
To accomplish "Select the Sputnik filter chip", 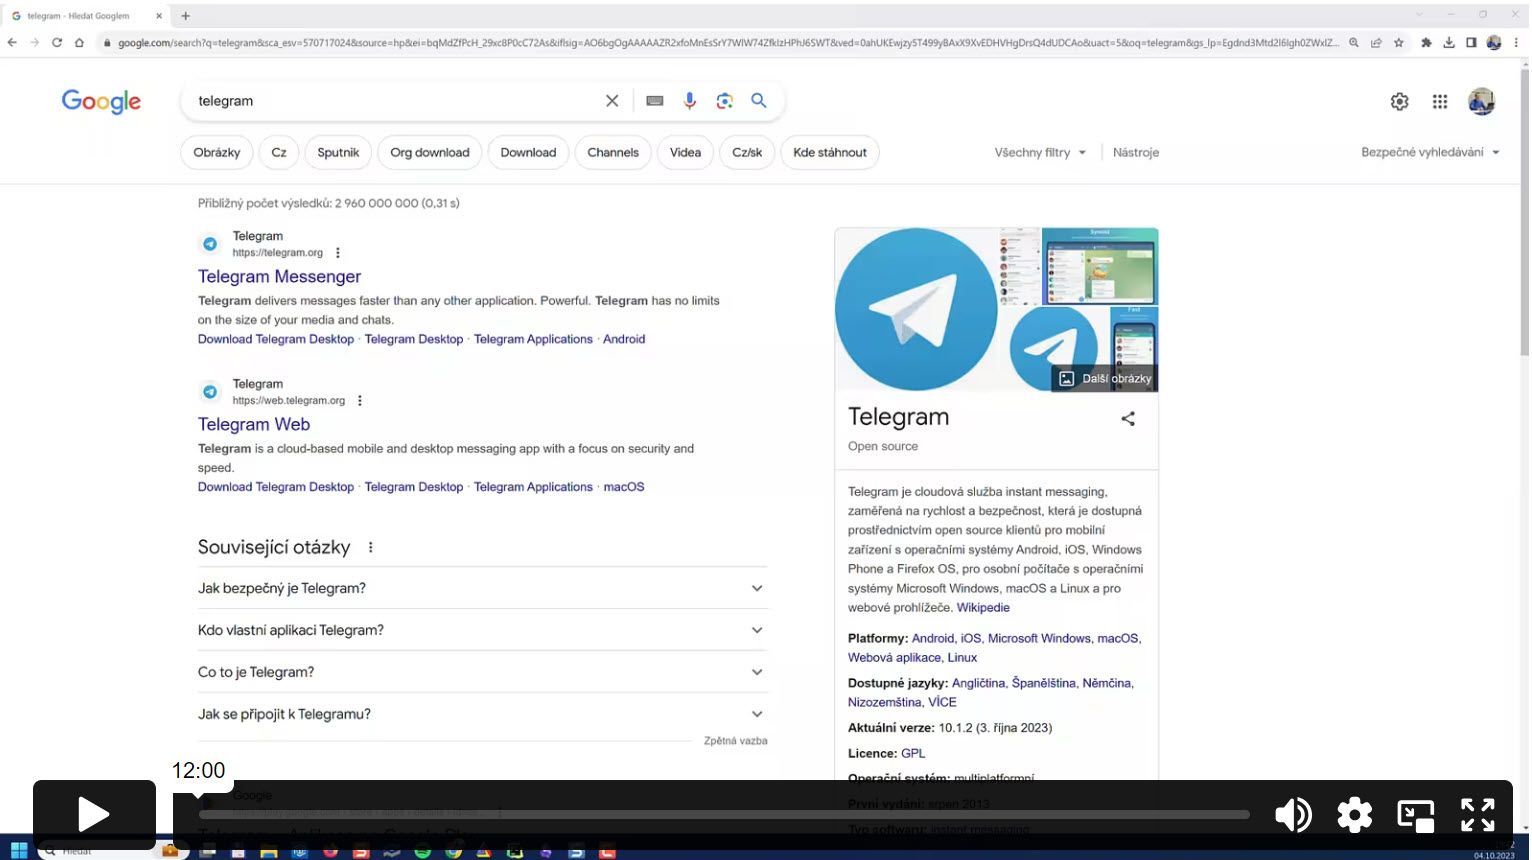I will click(338, 153).
